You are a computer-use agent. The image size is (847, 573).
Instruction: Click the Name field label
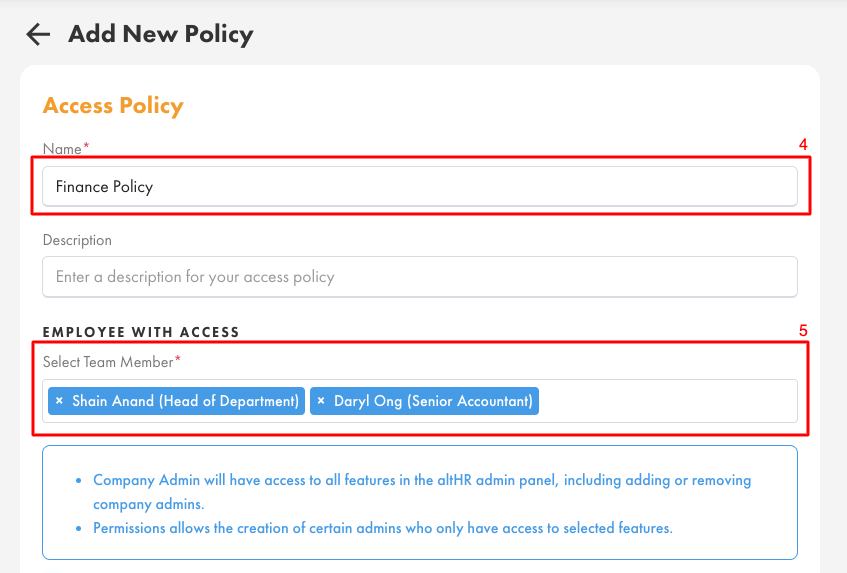[63, 149]
